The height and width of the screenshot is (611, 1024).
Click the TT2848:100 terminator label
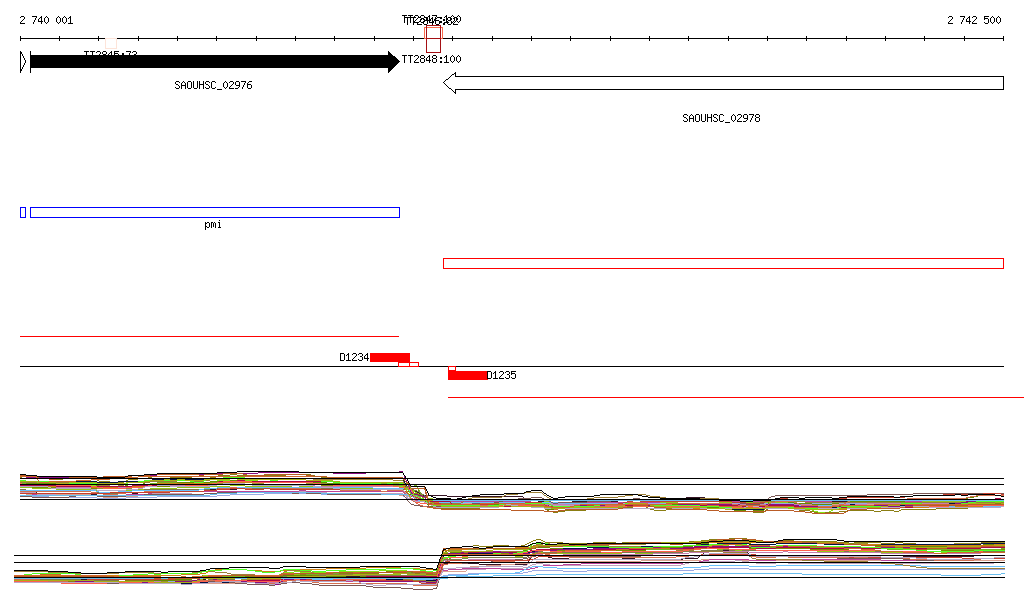point(431,59)
